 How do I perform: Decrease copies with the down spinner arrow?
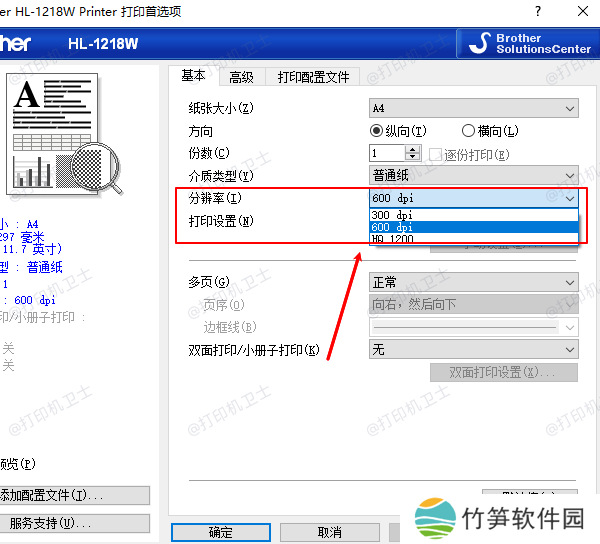[x=412, y=158]
